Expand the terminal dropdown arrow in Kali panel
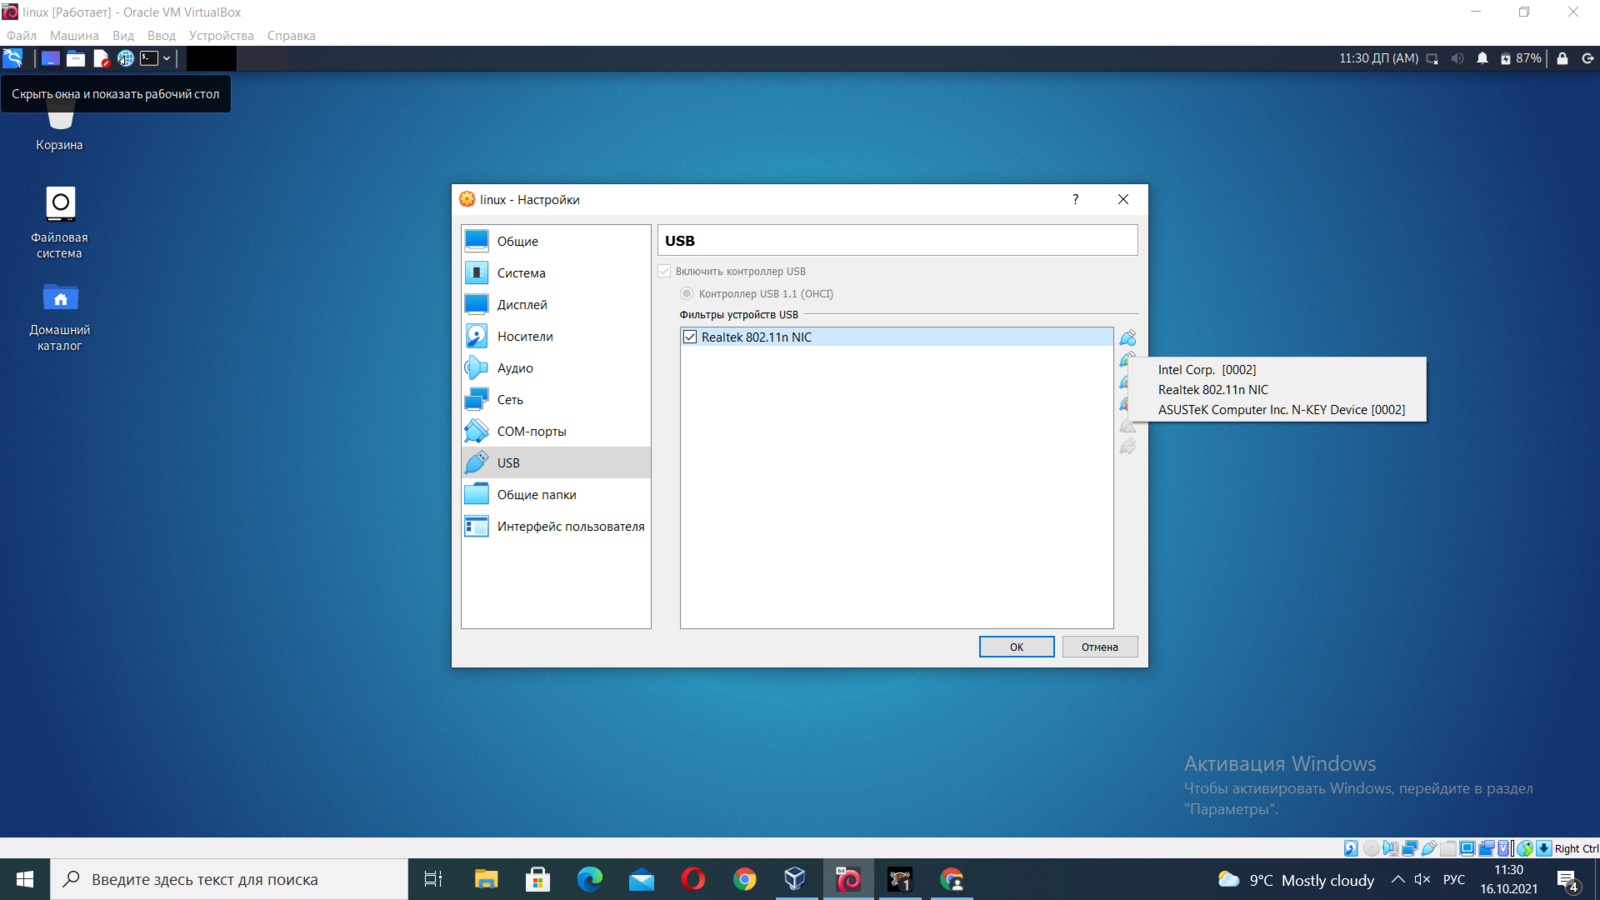Image resolution: width=1600 pixels, height=900 pixels. [167, 58]
